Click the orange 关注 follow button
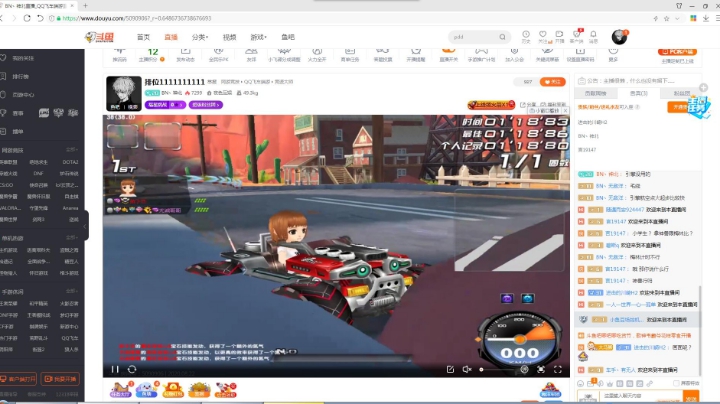Screen dimensions: 720x404 pos(552,82)
